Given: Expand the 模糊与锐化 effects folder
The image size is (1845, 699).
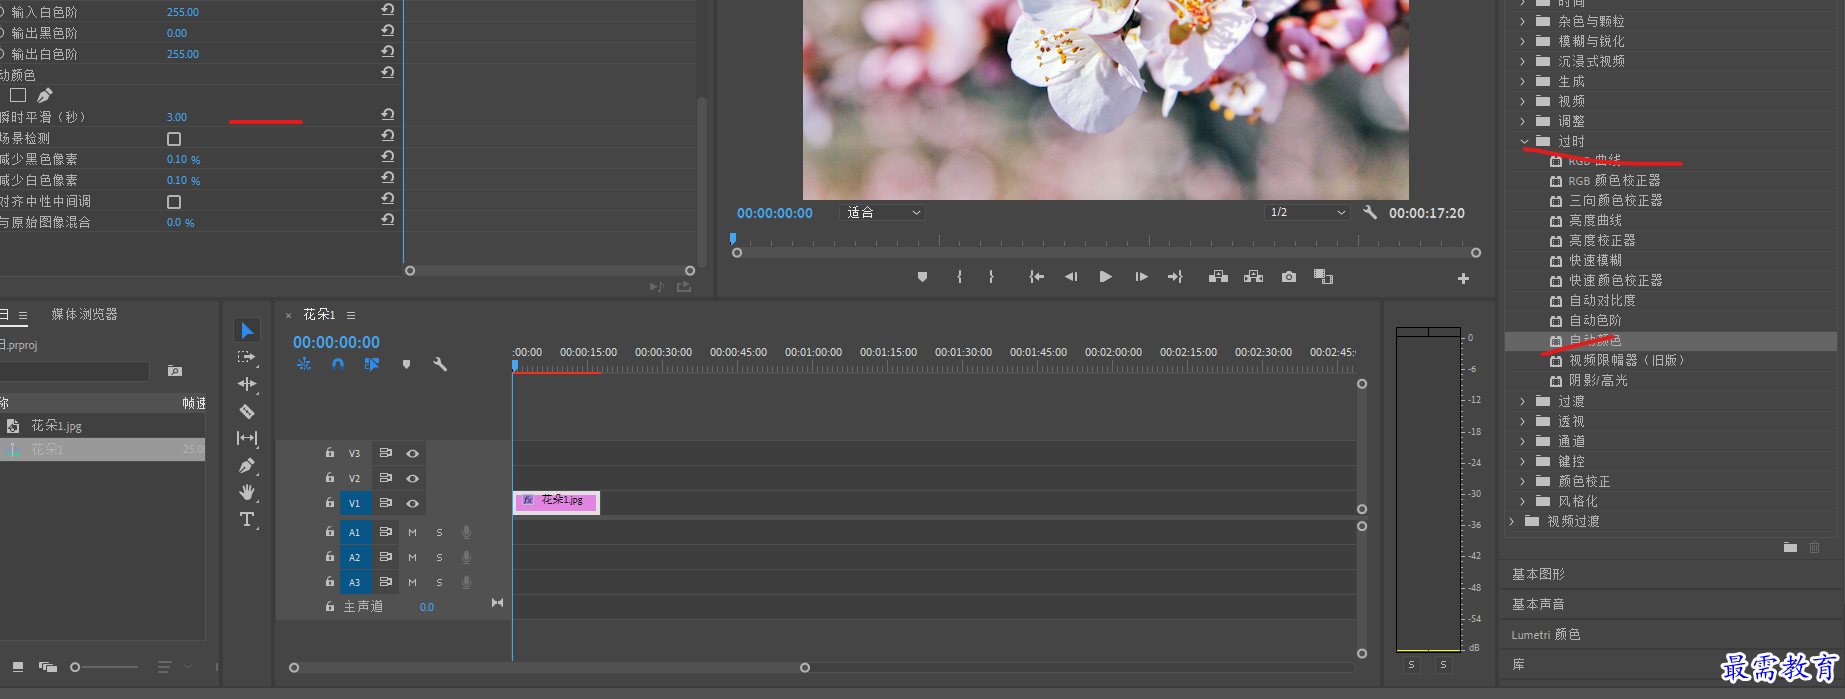Looking at the screenshot, I should 1523,41.
